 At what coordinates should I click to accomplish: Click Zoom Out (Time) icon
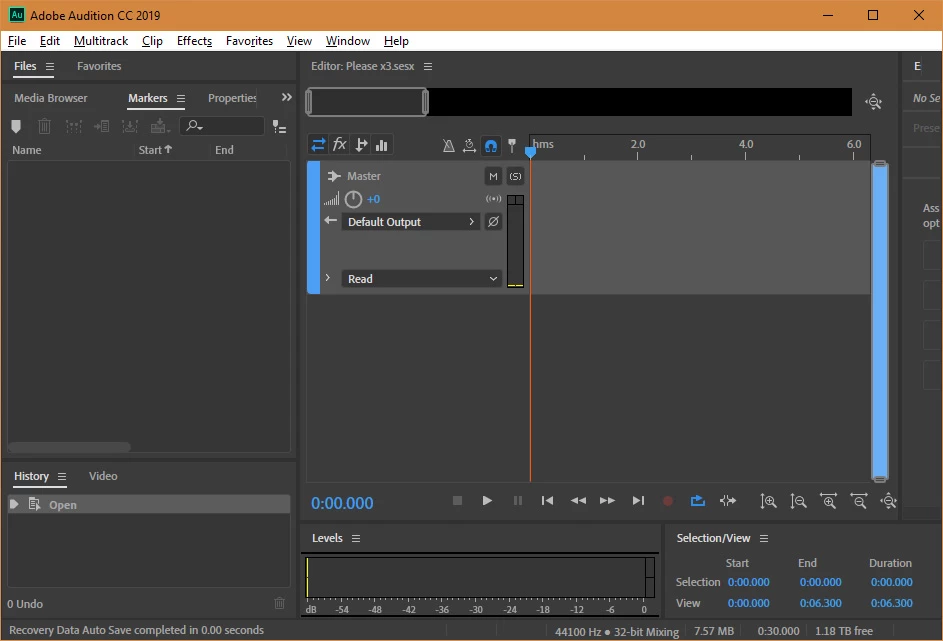pos(859,501)
